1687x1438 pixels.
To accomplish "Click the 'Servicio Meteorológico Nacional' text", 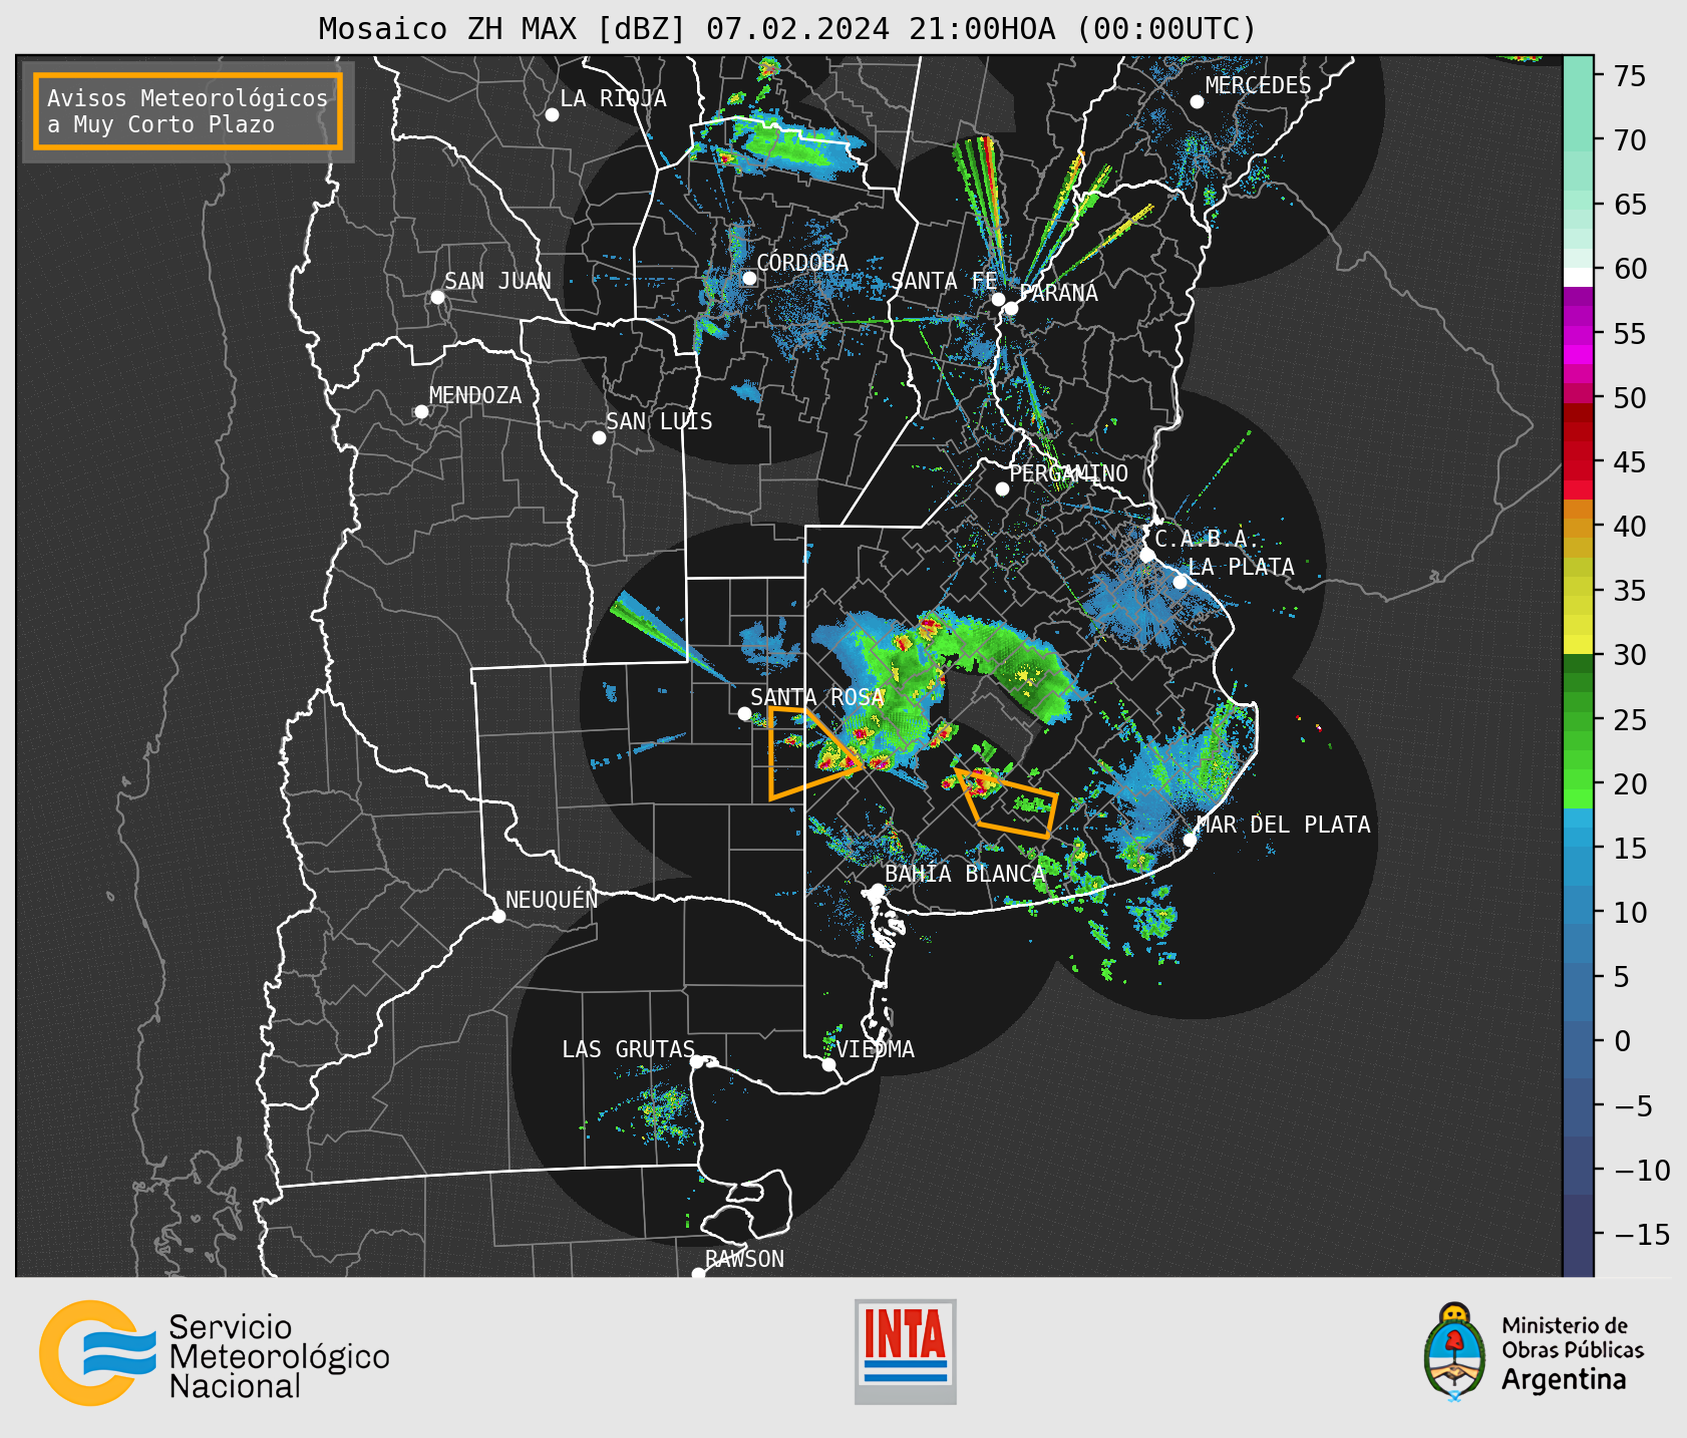I will click(x=279, y=1357).
